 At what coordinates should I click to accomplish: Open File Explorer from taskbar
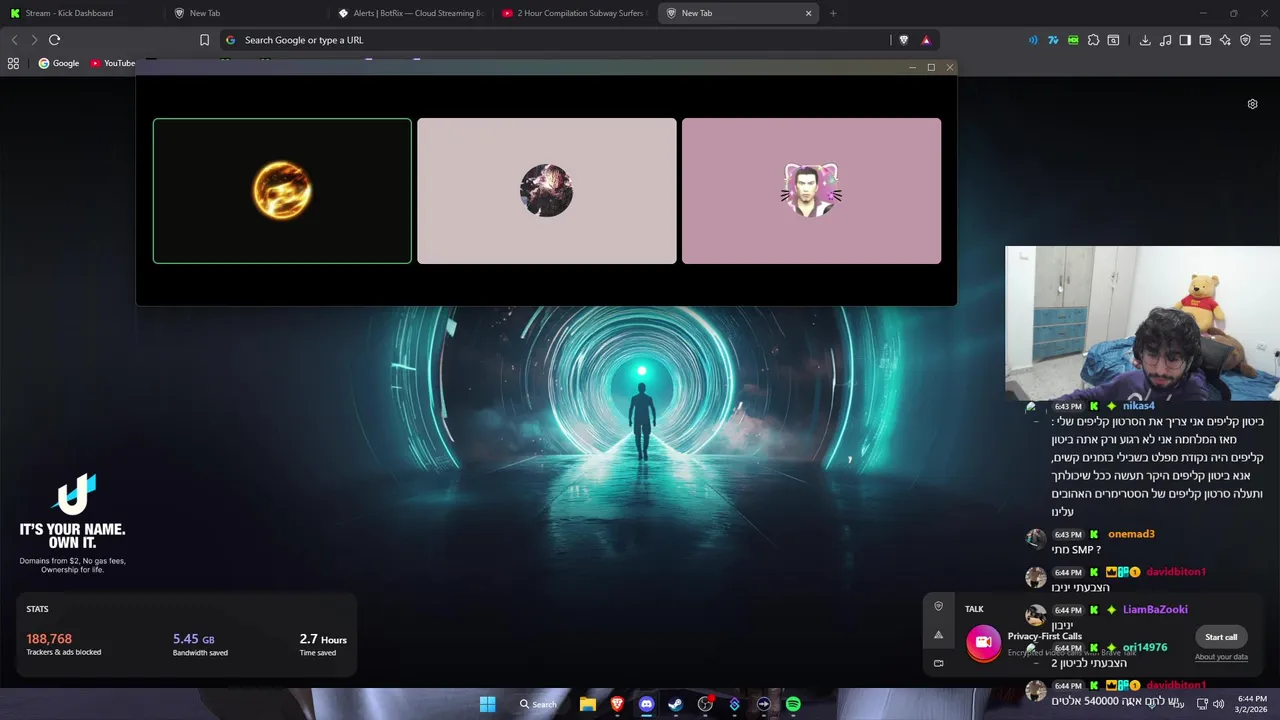pyautogui.click(x=588, y=704)
